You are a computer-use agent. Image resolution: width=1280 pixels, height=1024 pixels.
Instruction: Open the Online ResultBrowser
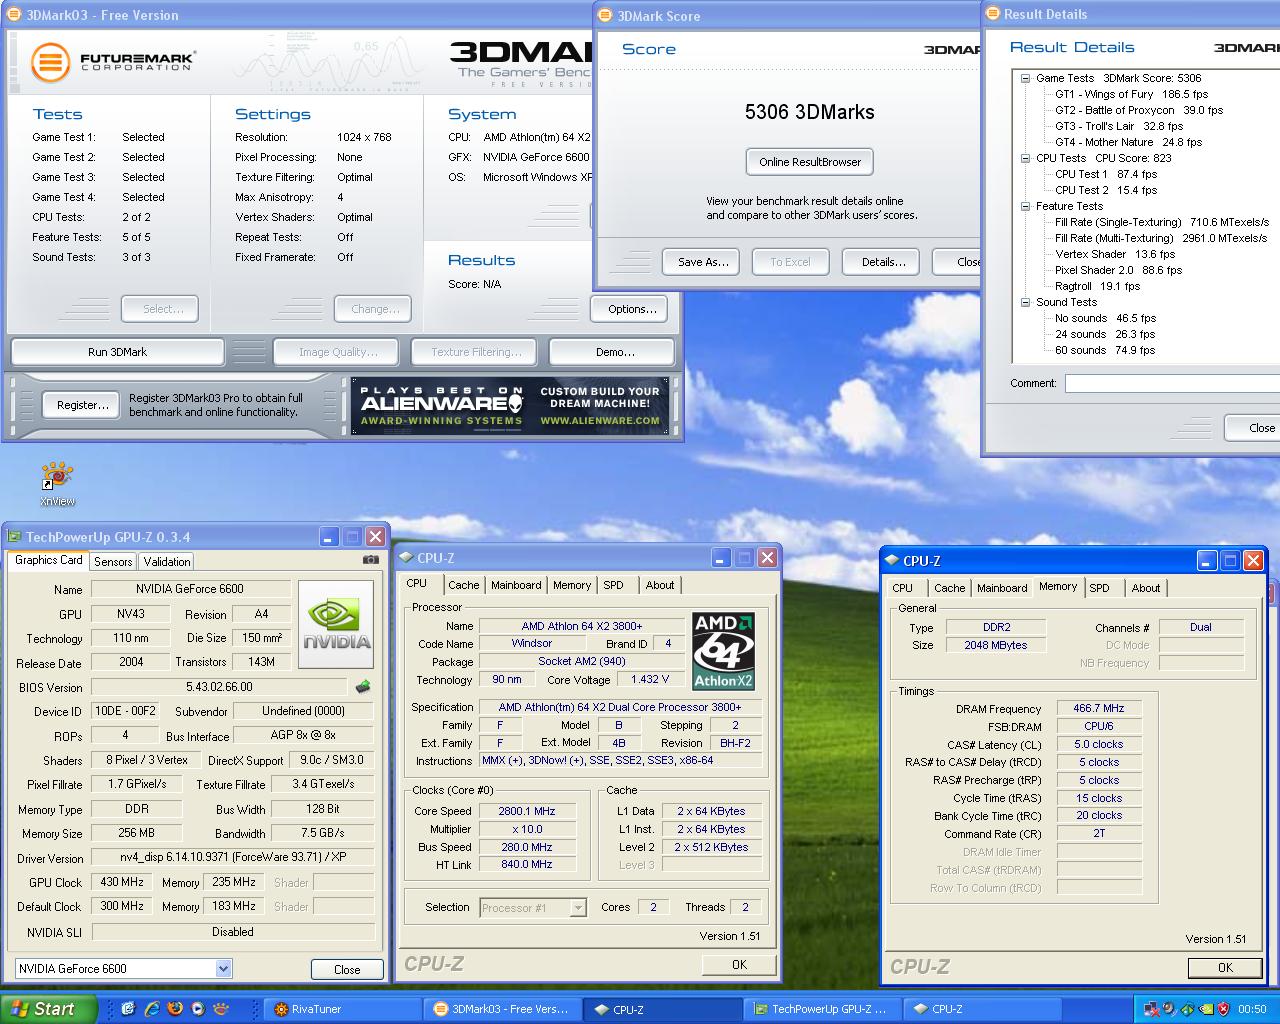click(809, 162)
